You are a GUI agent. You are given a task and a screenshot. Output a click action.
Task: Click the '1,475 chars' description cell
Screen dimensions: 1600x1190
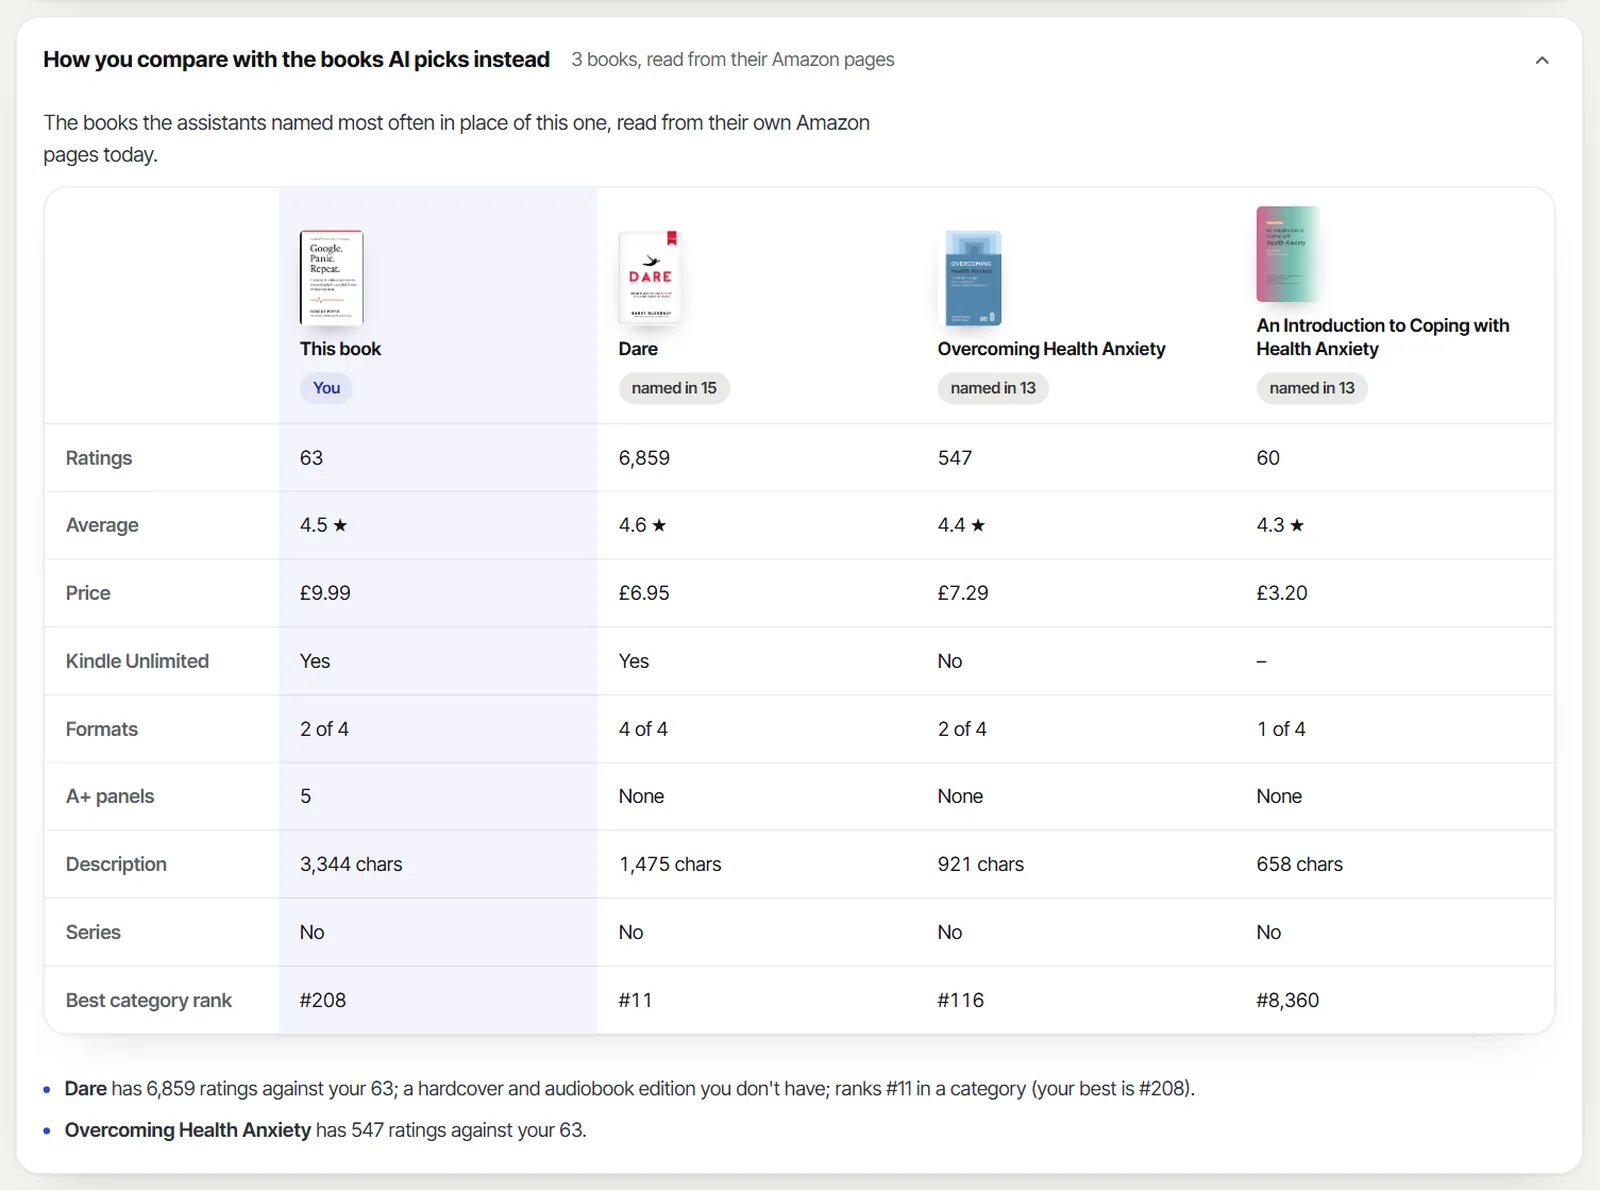(x=670, y=864)
